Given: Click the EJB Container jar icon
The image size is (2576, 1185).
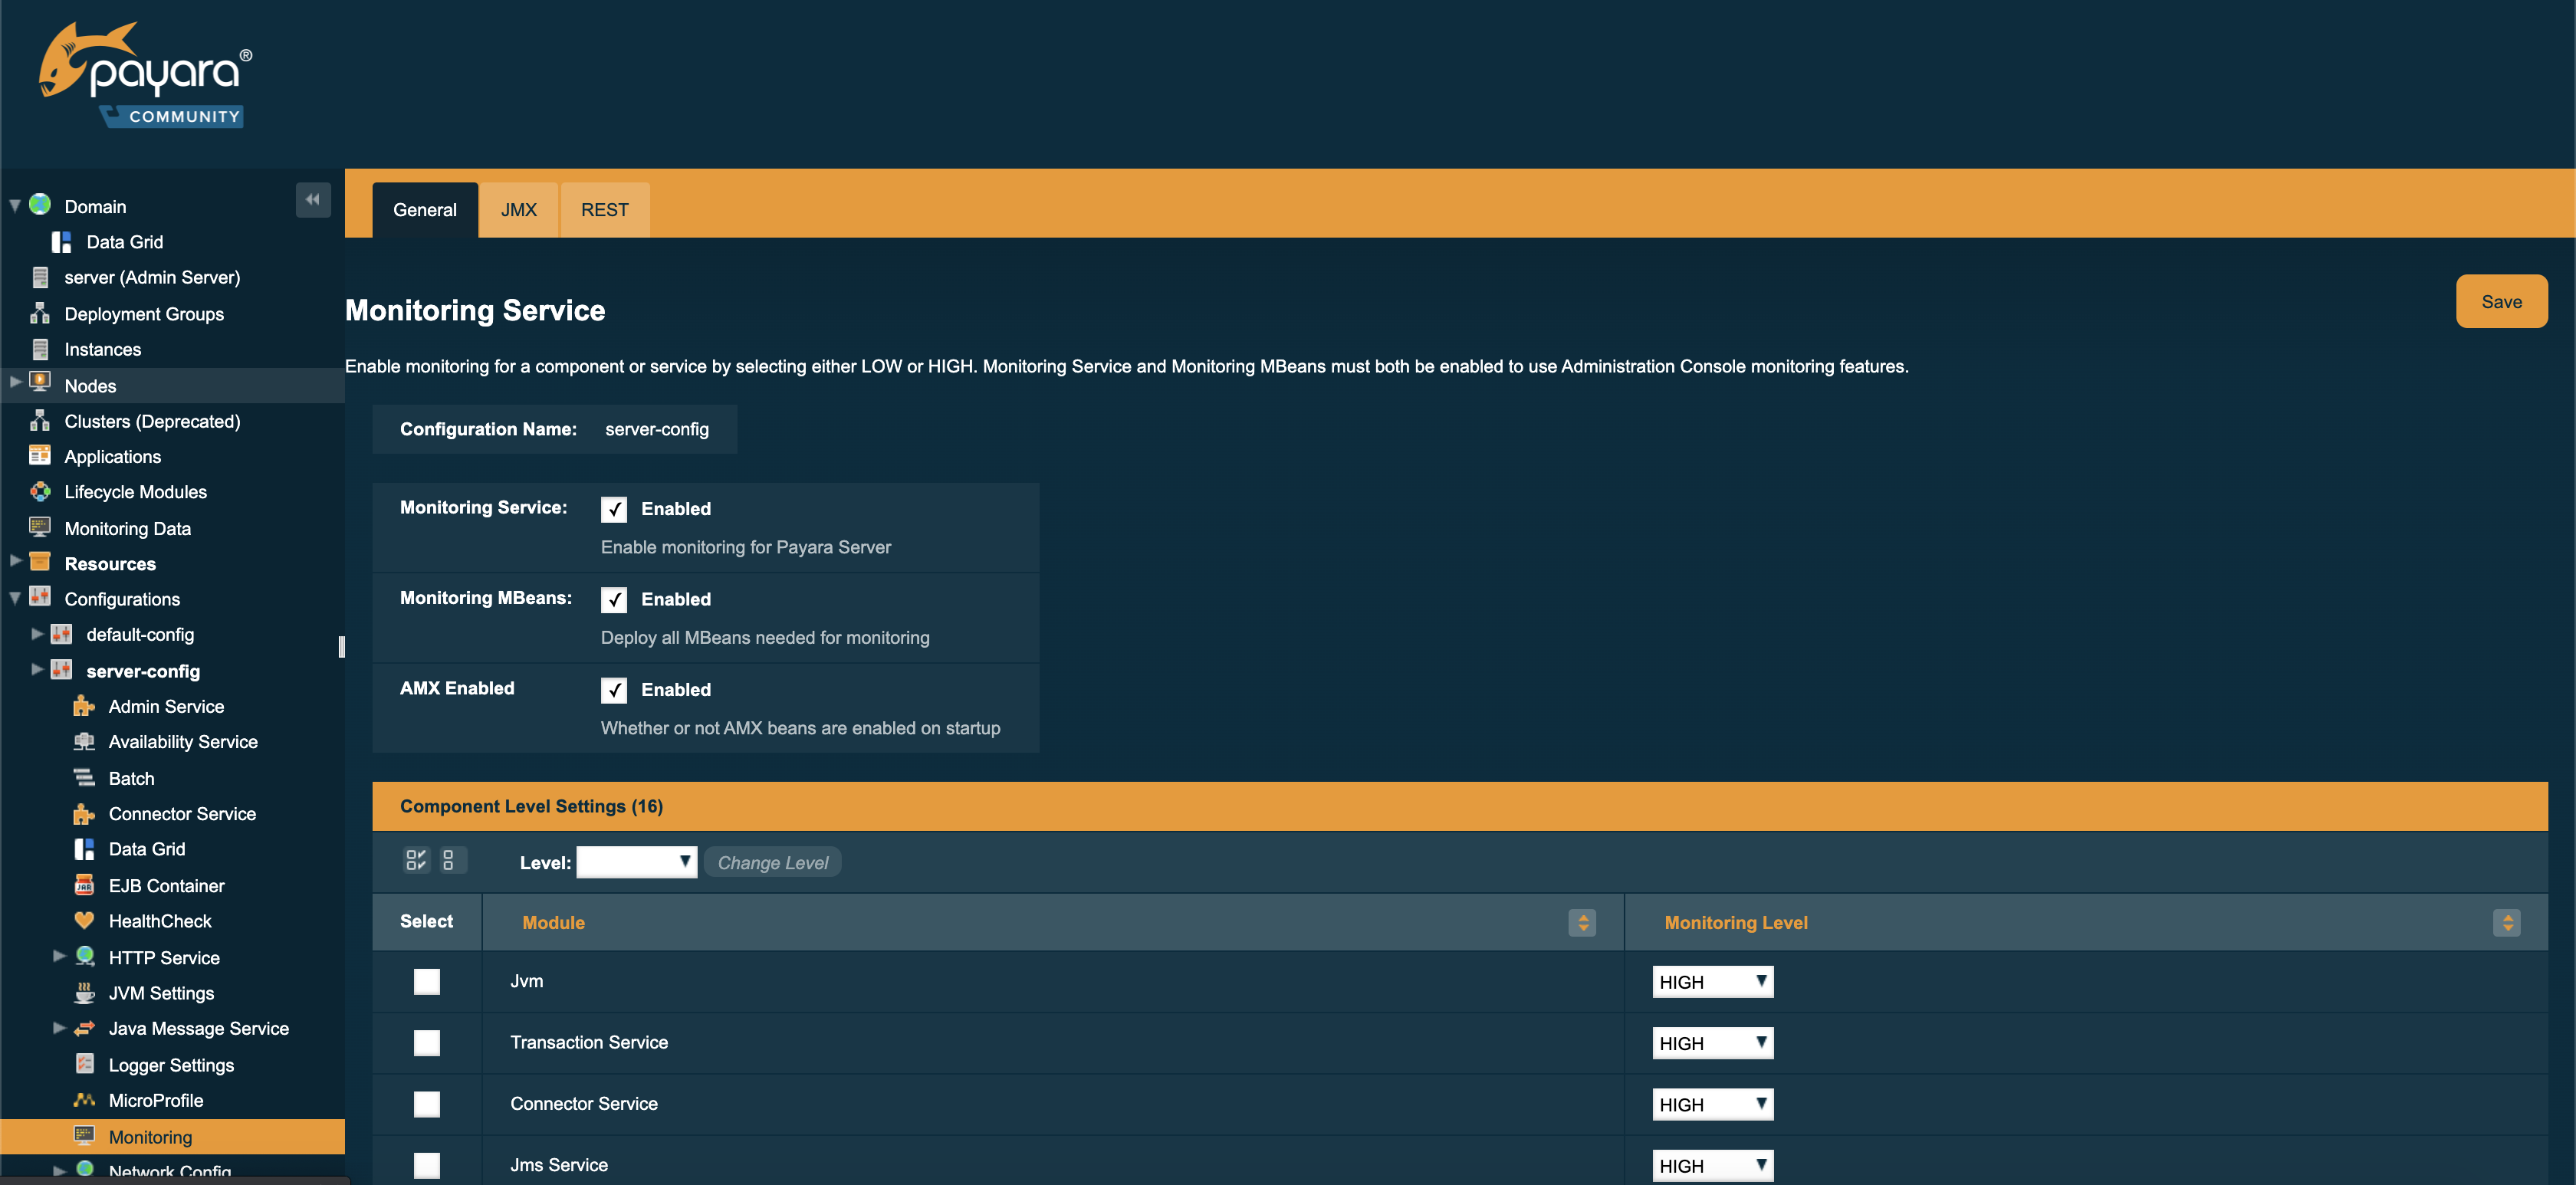Looking at the screenshot, I should [84, 885].
